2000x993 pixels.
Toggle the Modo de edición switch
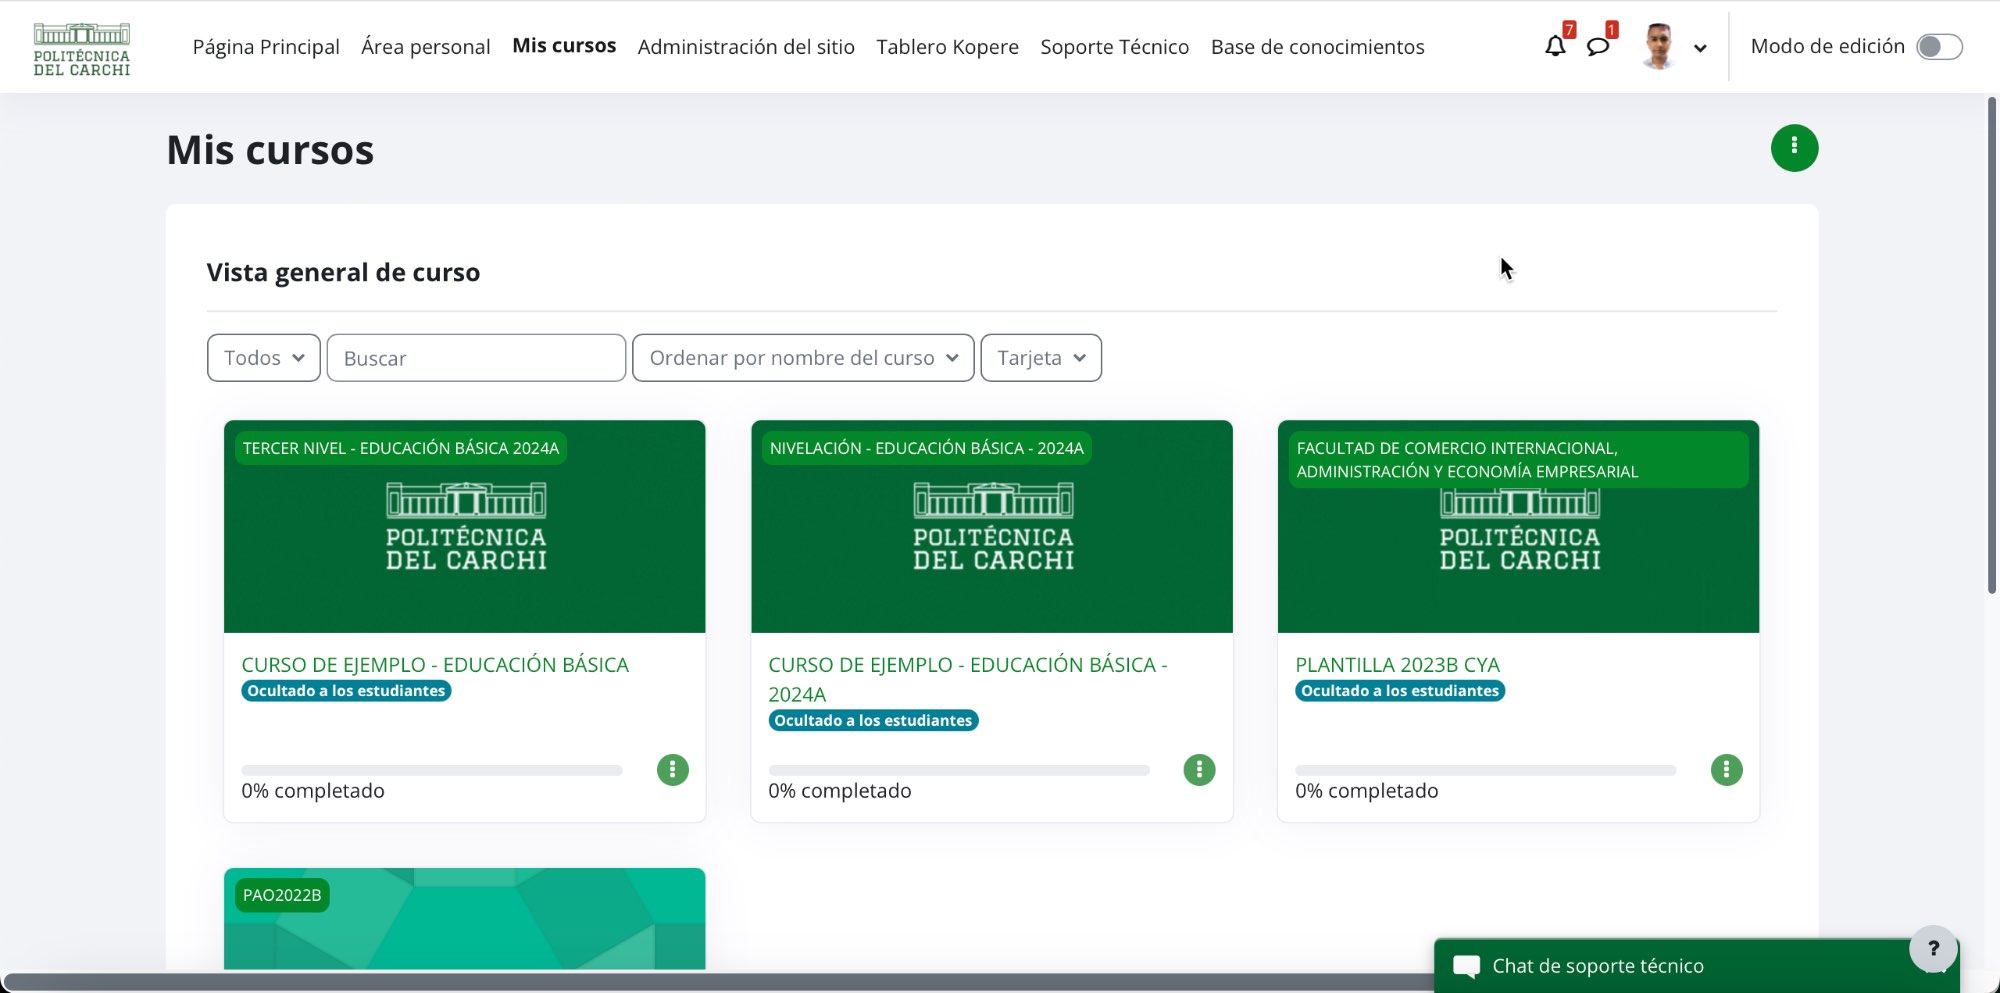click(1939, 46)
